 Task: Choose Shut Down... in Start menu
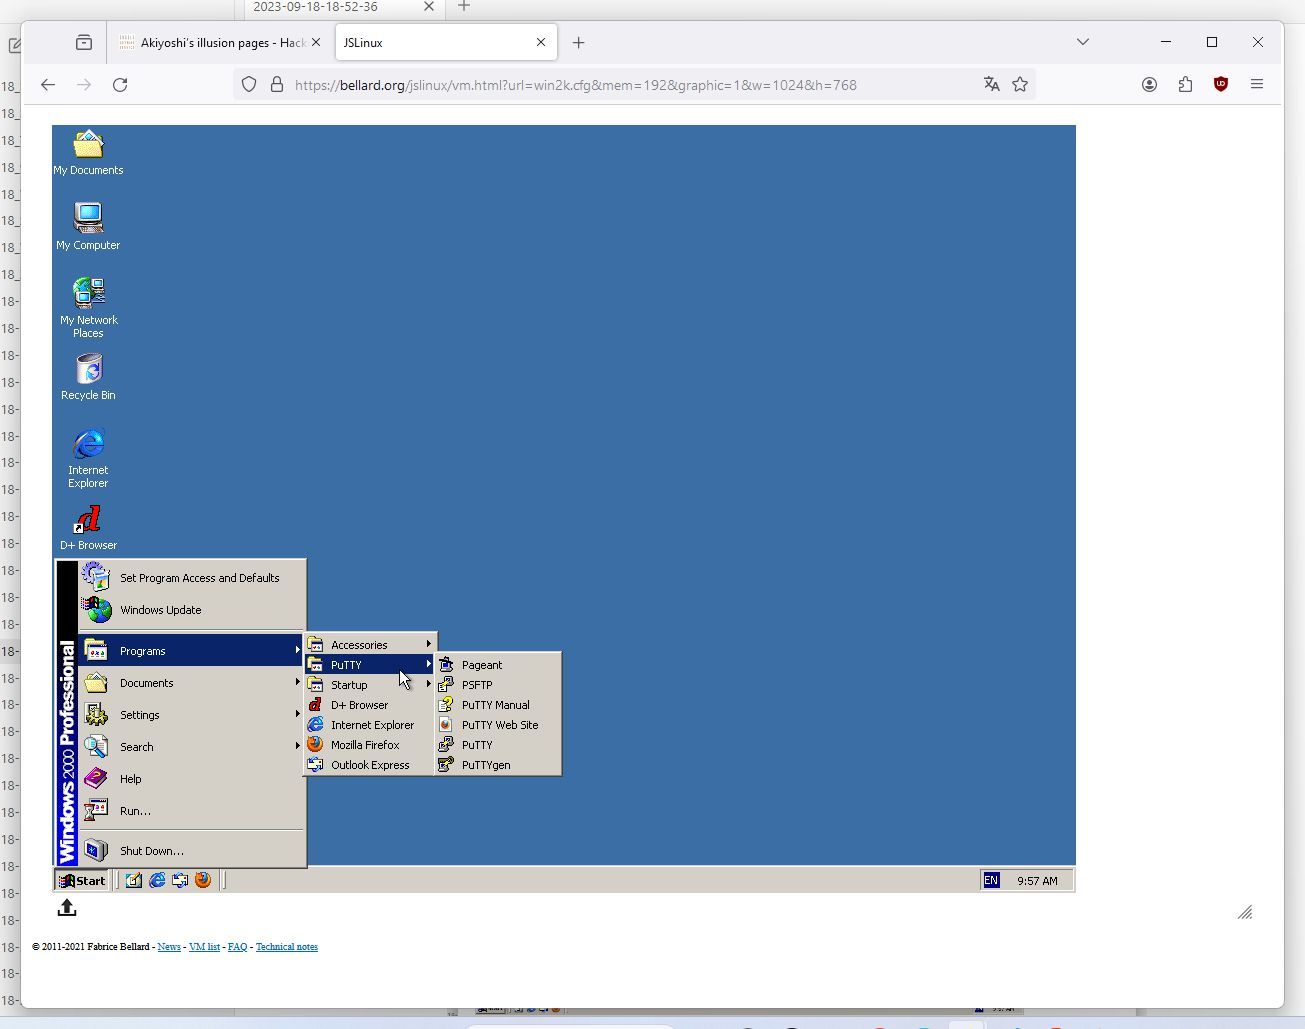tap(191, 851)
